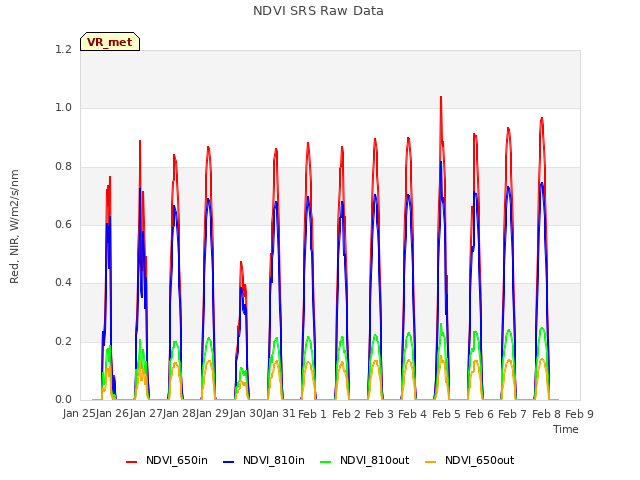Click the Feb 9 x-axis tick label
This screenshot has width=640, height=480.
(579, 414)
